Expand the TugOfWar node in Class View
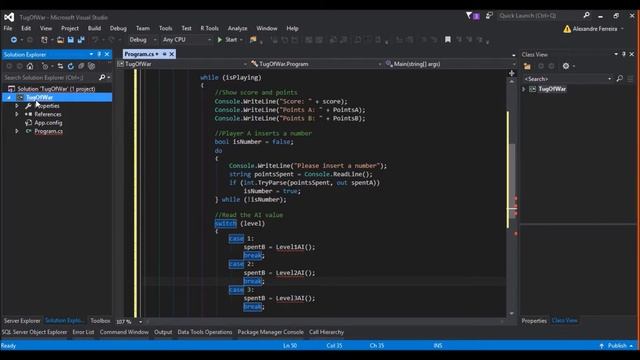 (524, 89)
